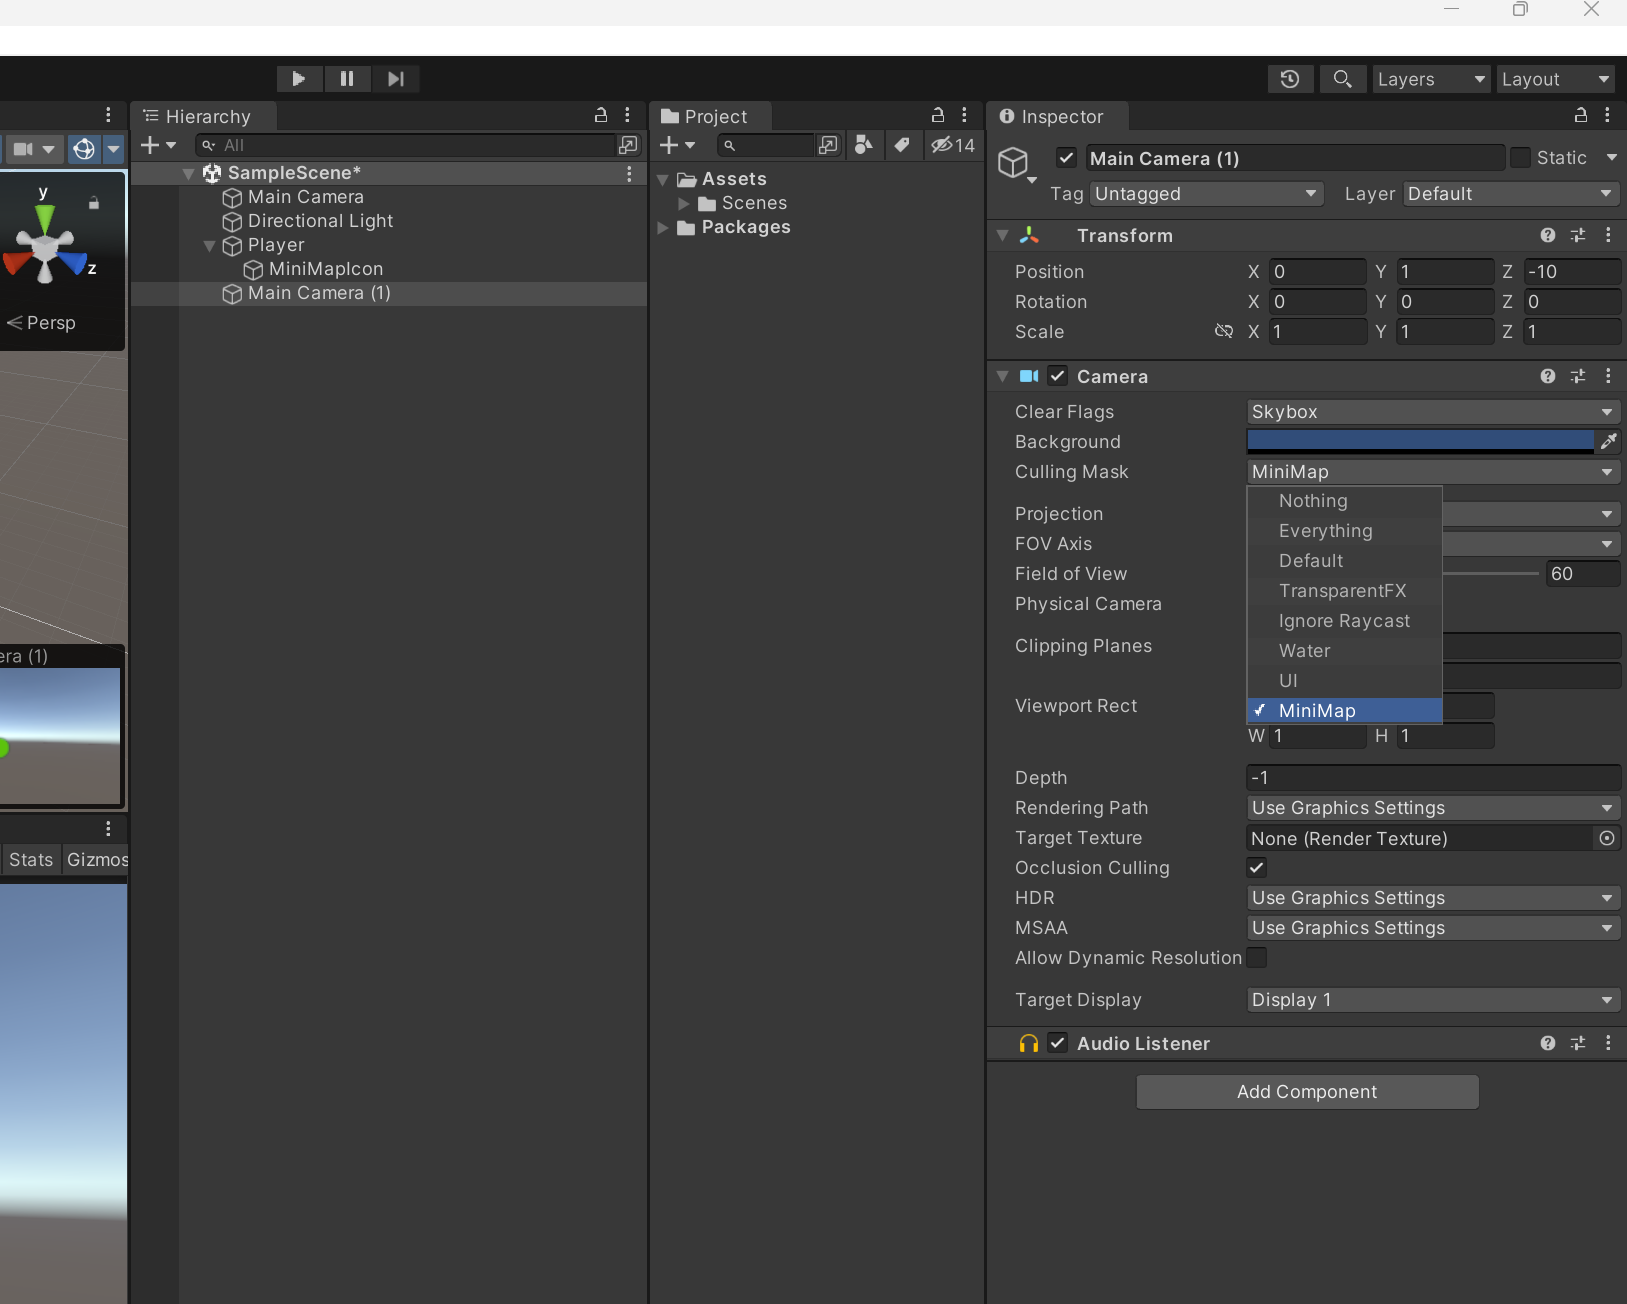Disable the Audio Listener checkbox
The height and width of the screenshot is (1304, 1627).
[1058, 1043]
